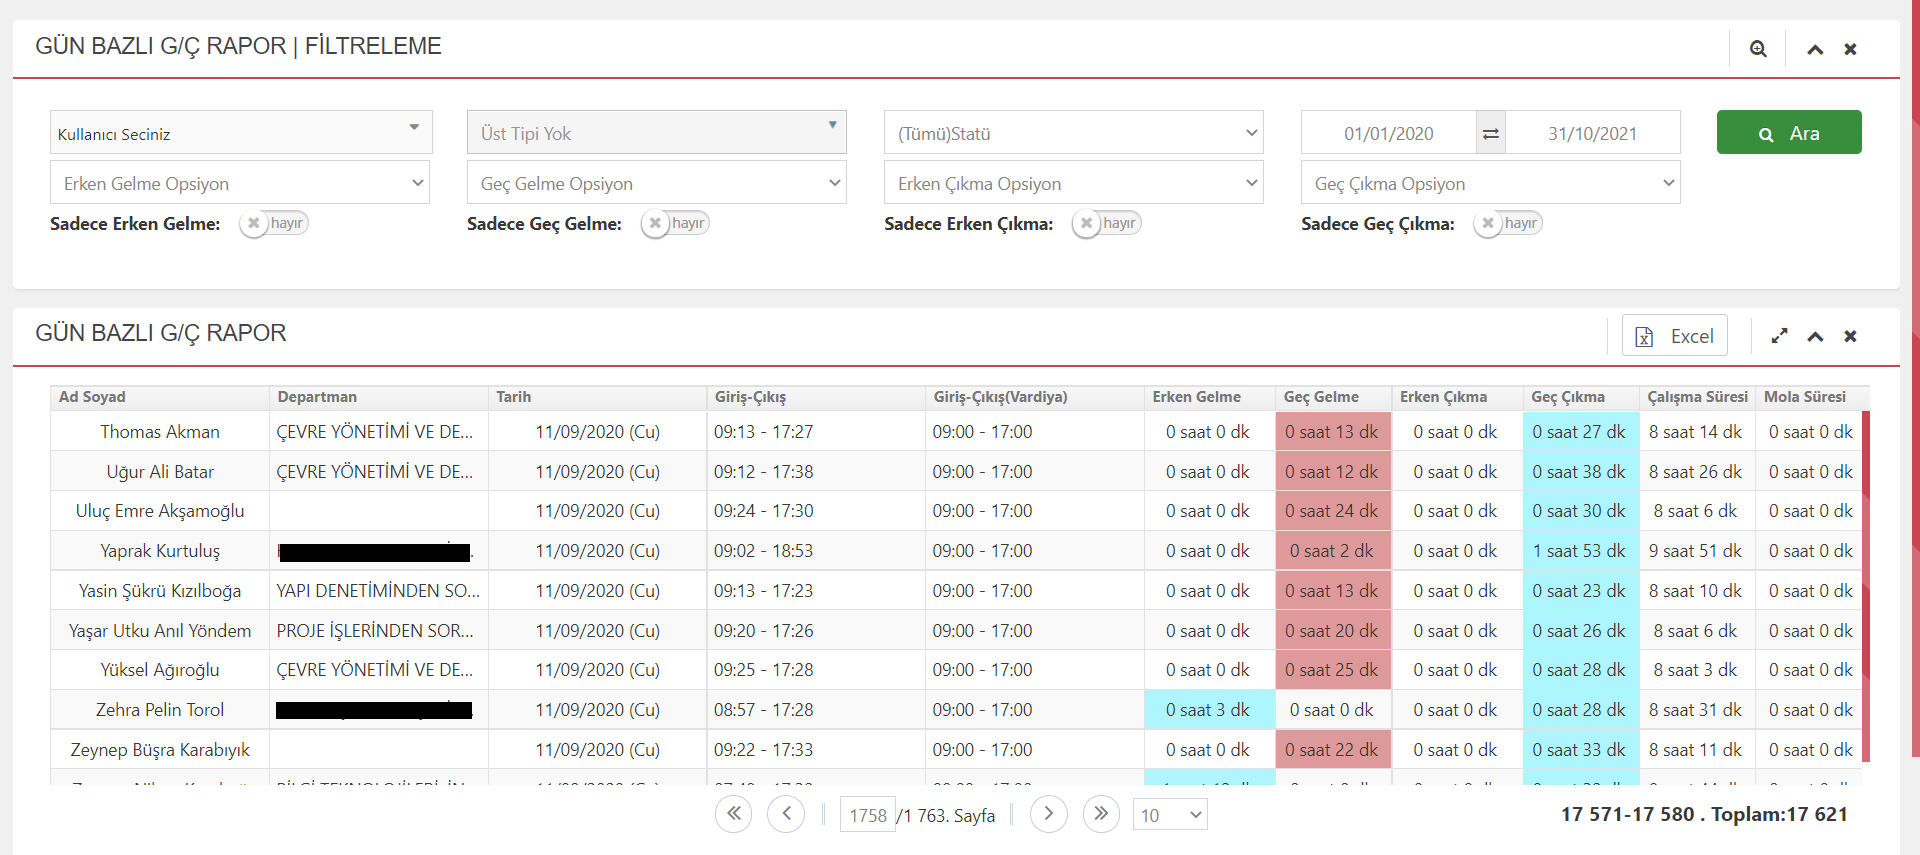Screen dimensions: 1920x855
Task: Open (Tümü)Statü dropdown
Action: pyautogui.click(x=1074, y=132)
